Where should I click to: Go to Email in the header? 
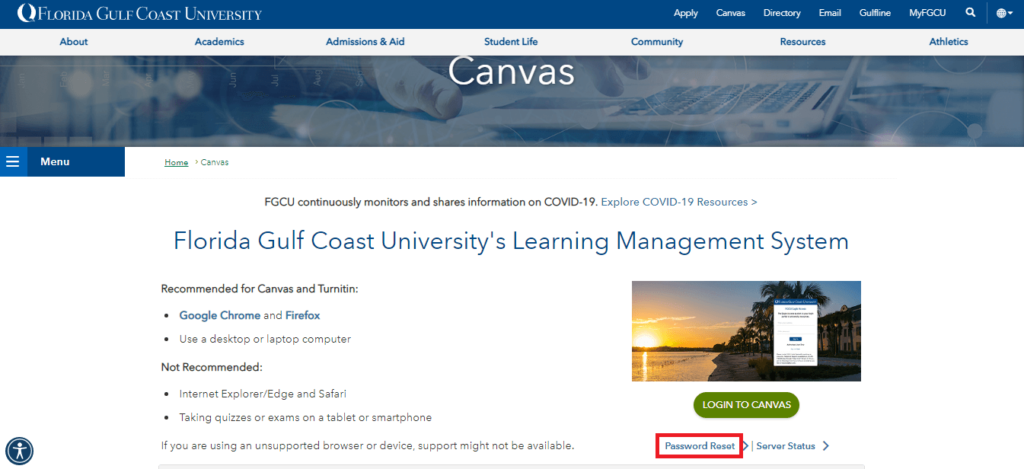829,13
